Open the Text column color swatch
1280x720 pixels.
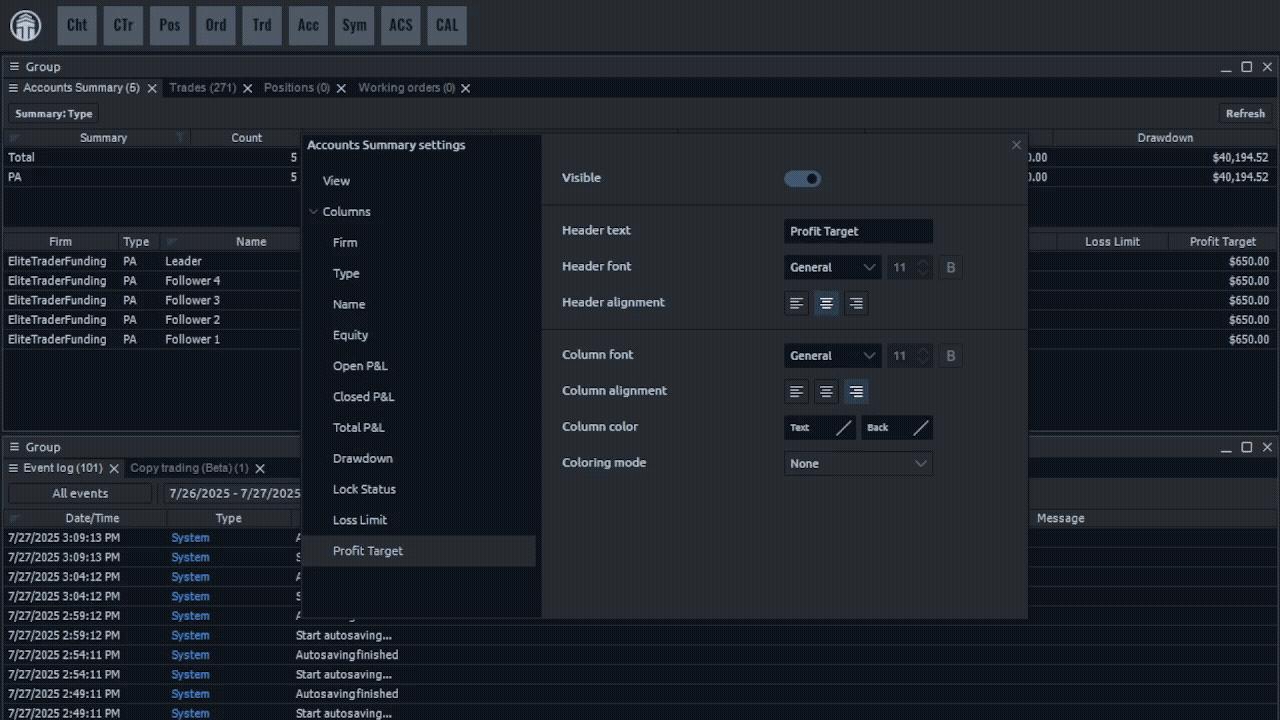[820, 428]
